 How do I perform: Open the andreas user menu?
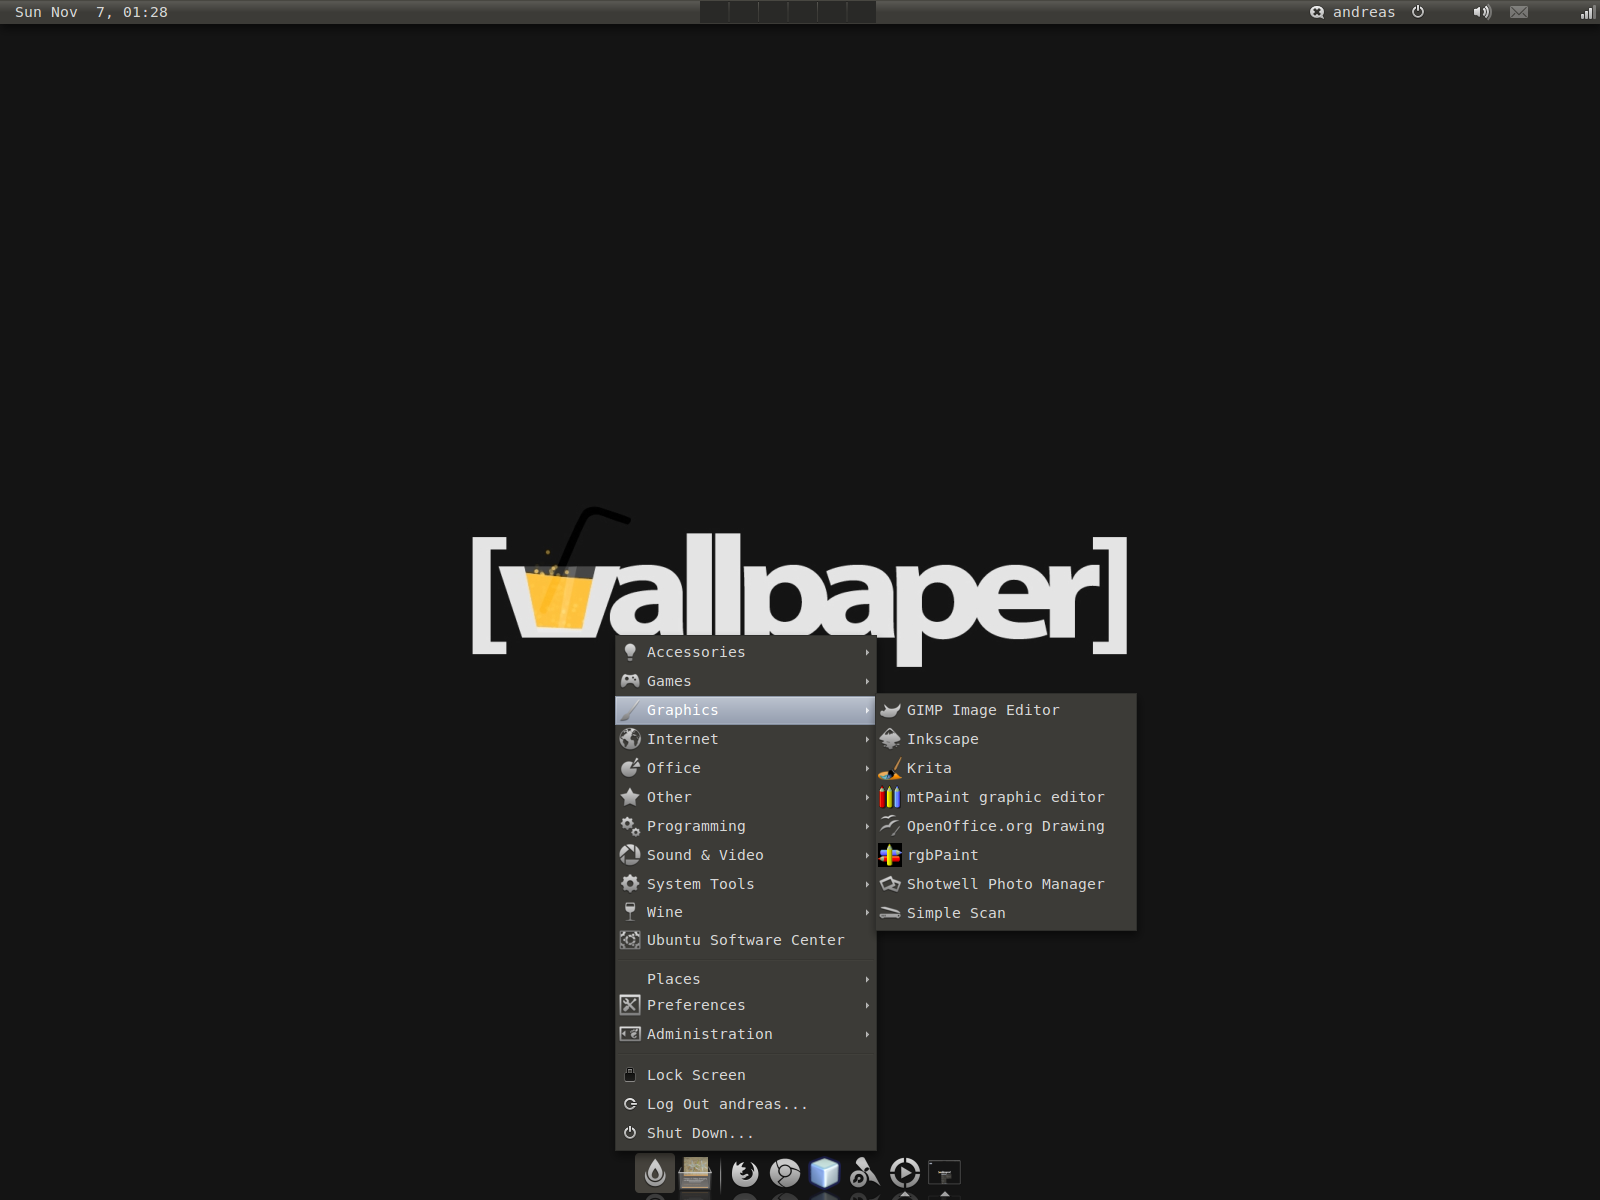[1364, 12]
